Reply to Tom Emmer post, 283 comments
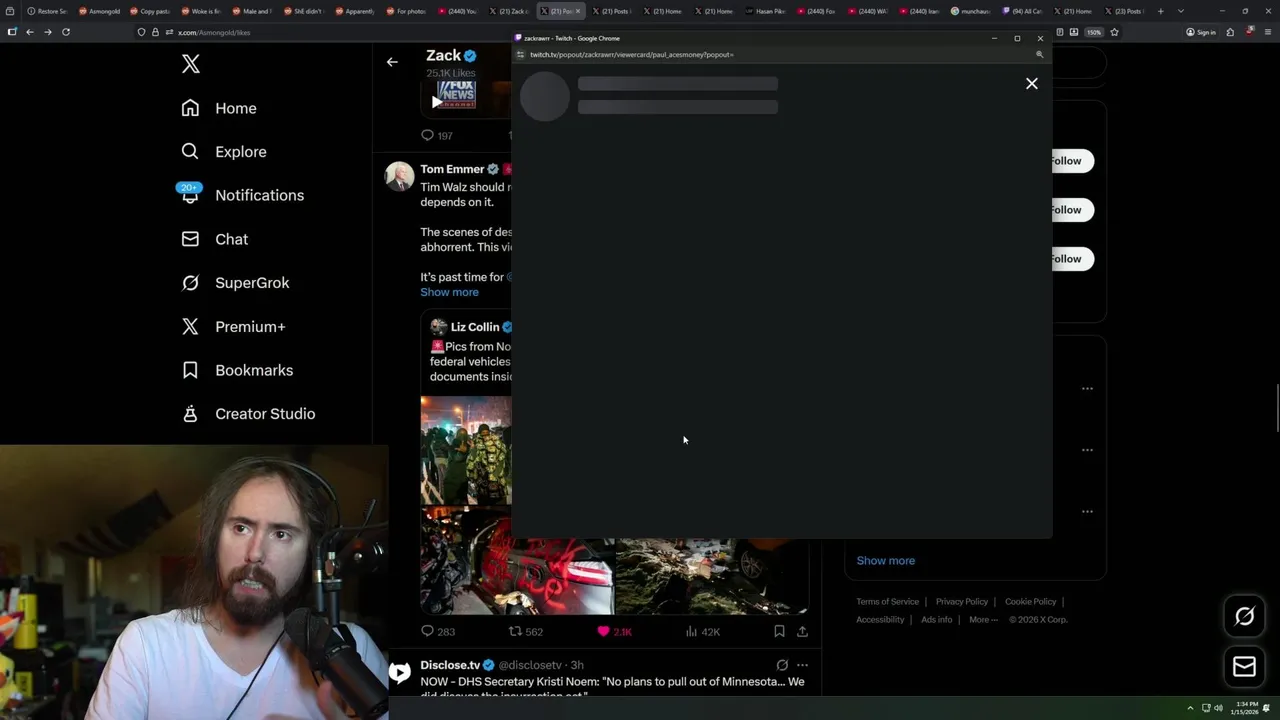Screen dimensions: 1280x720 click(x=438, y=632)
